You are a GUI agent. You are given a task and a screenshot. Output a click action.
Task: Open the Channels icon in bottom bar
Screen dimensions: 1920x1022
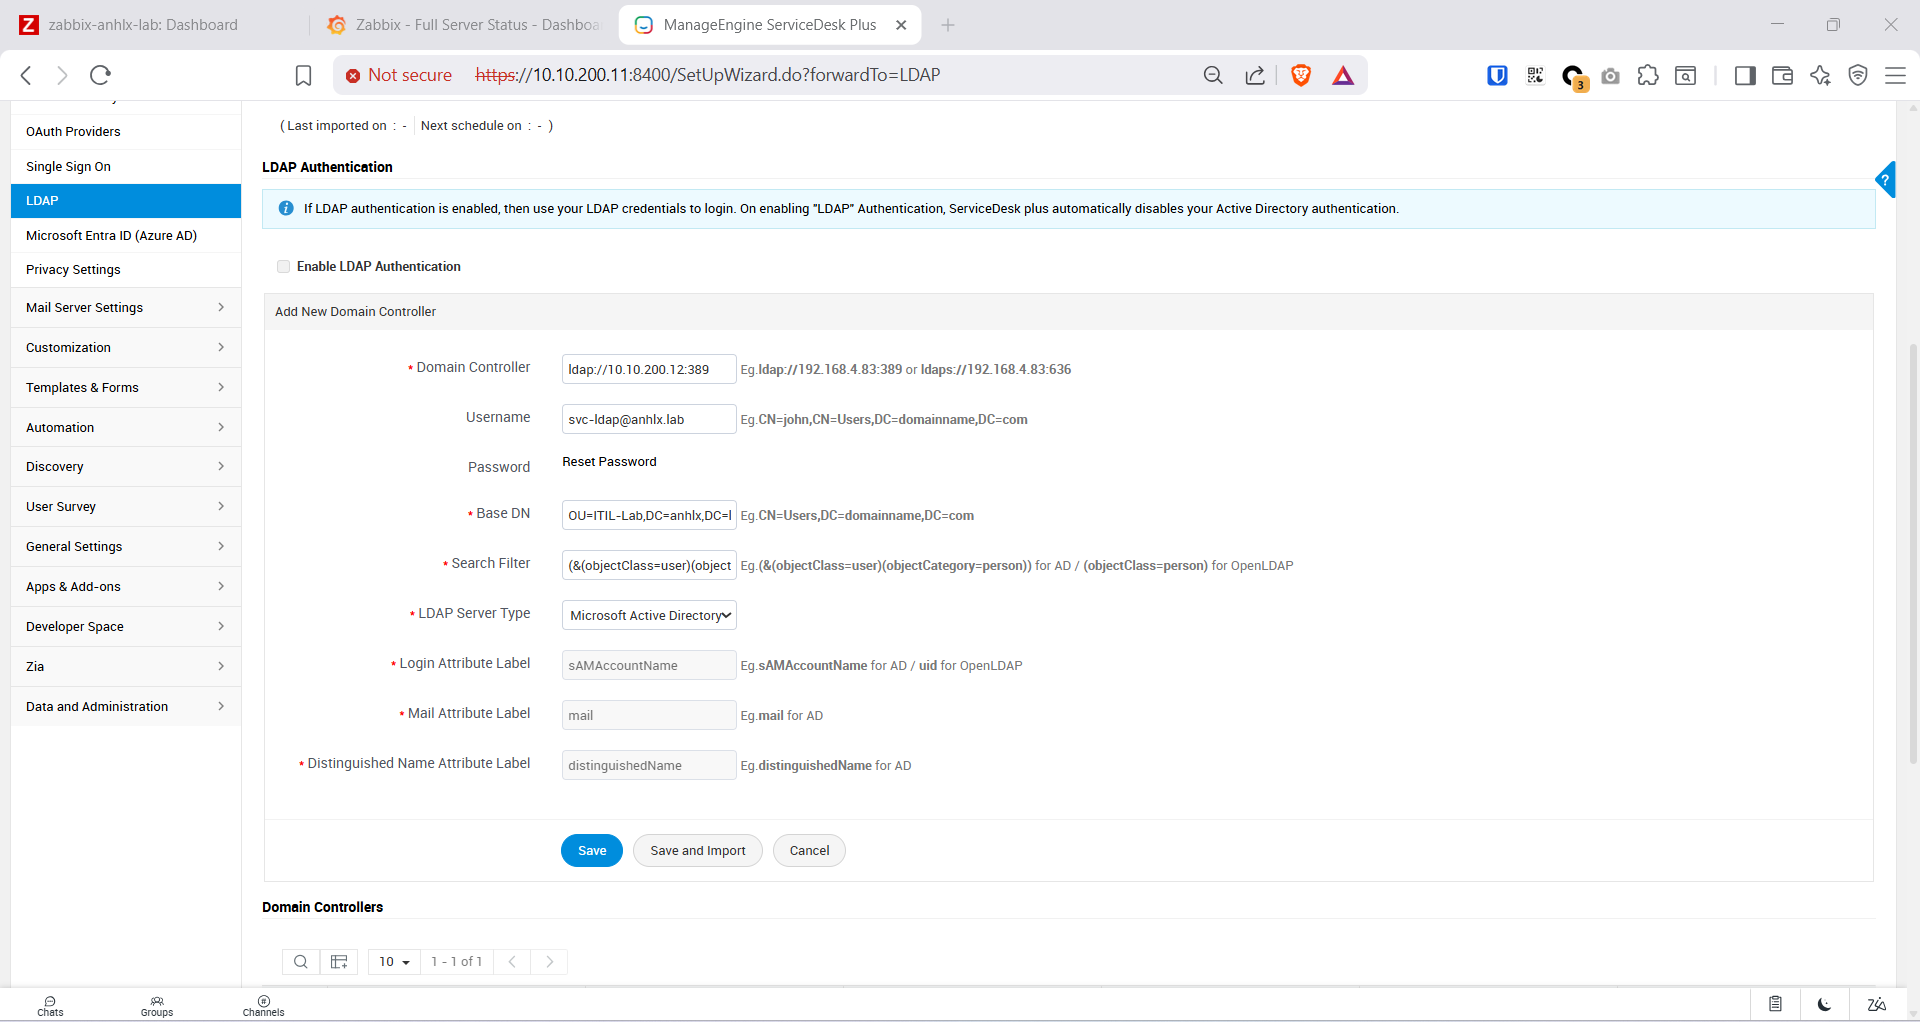263,1005
